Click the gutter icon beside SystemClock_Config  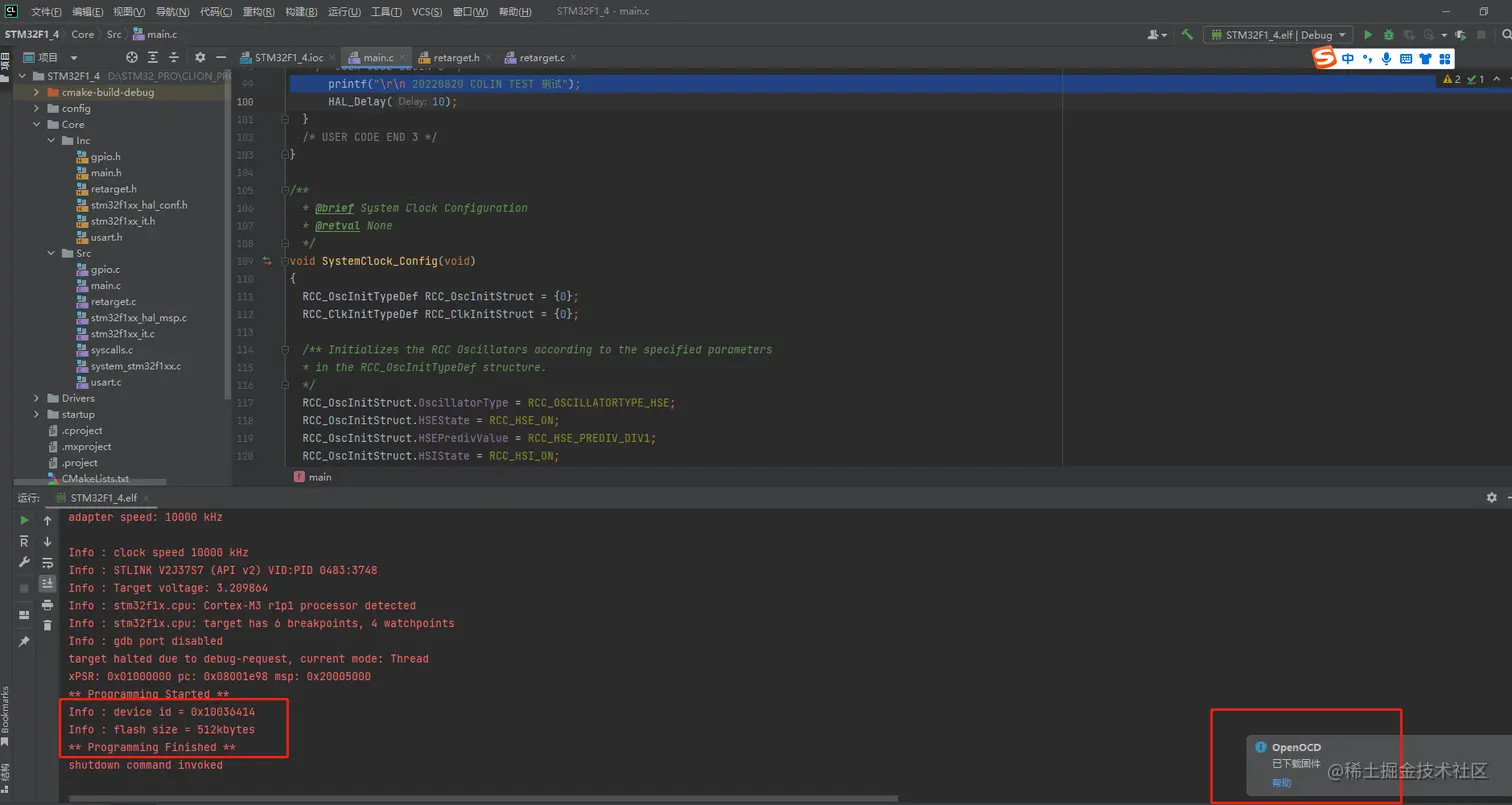coord(267,261)
